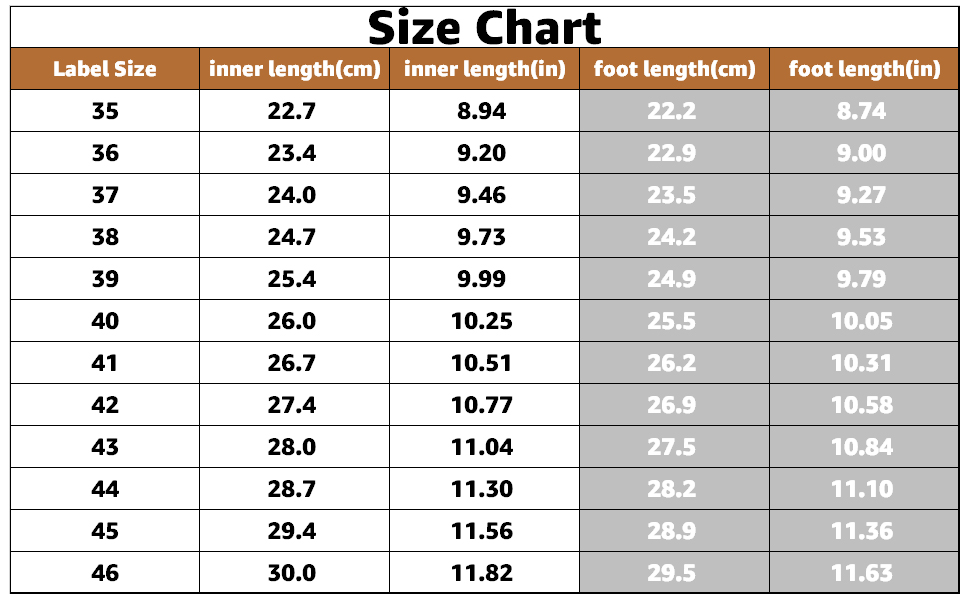Select label size 46 cell

105,573
